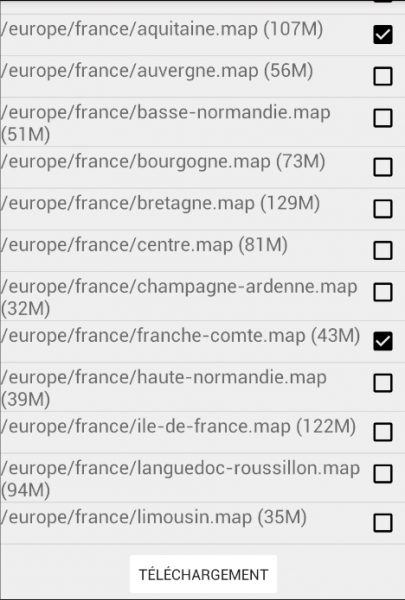Select the bretagne.map (129M) checkbox

(x=383, y=209)
